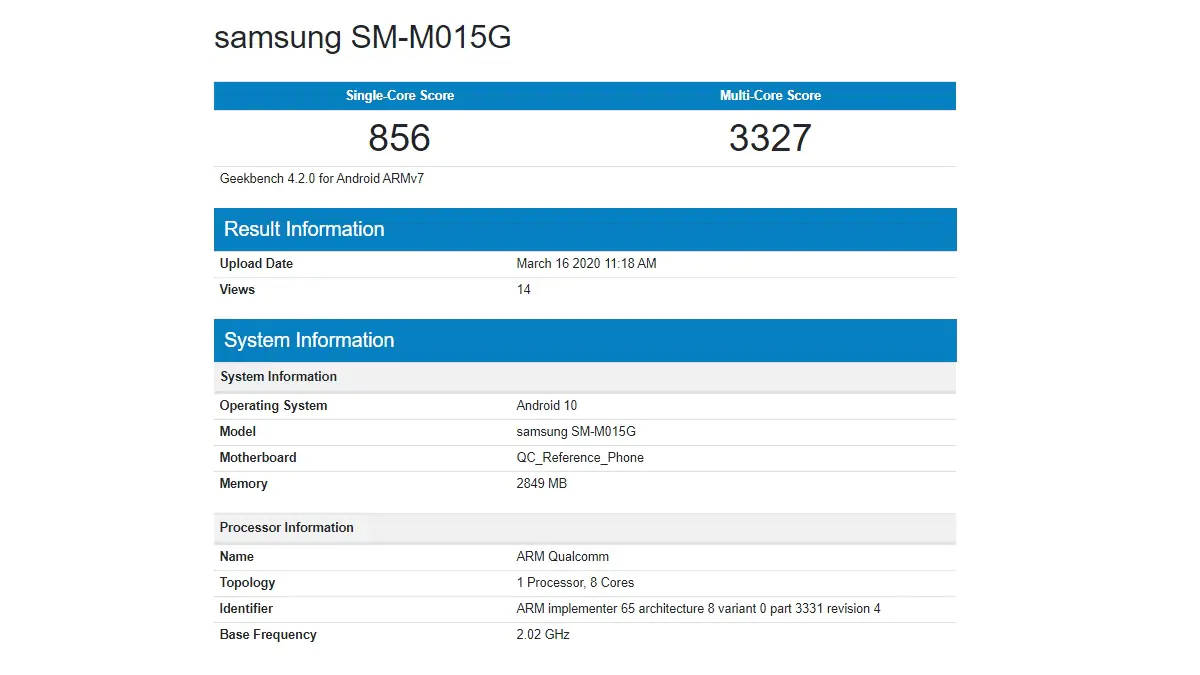Image resolution: width=1200 pixels, height=675 pixels.
Task: Select the Android 10 value
Action: coord(547,406)
